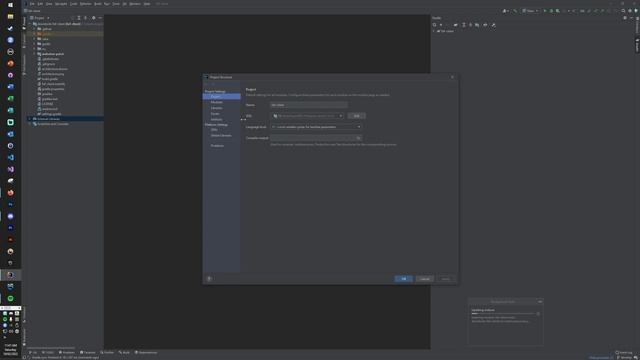Select build.gradle file in project tree

click(50, 79)
